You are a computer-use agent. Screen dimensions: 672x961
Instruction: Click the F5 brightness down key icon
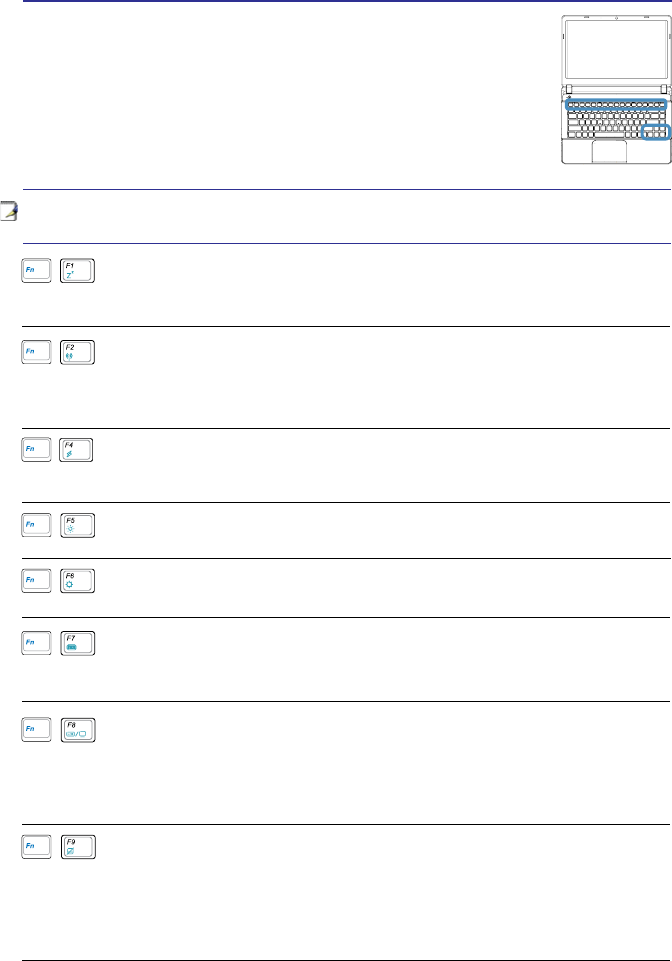click(x=77, y=527)
